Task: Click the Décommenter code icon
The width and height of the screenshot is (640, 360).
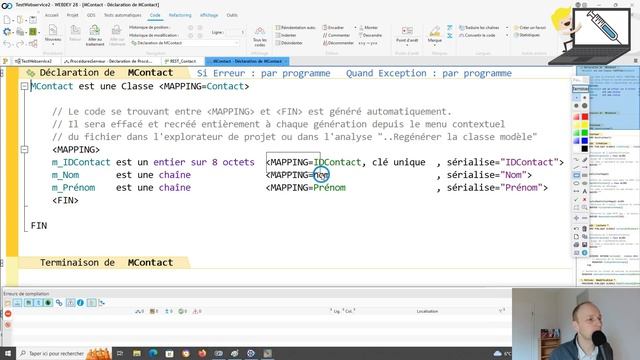Action: tap(325, 42)
